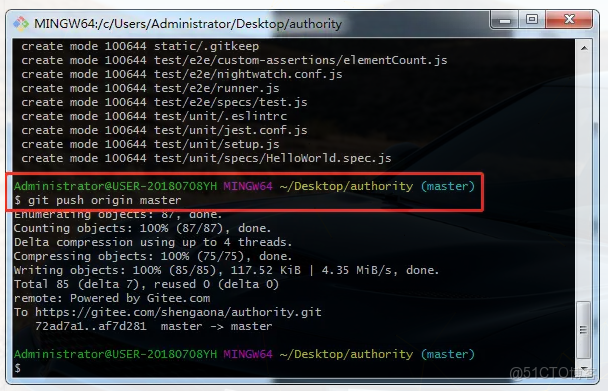
Task: Click 'Total 85 (delta 7), reused 0' line
Action: pos(146,284)
